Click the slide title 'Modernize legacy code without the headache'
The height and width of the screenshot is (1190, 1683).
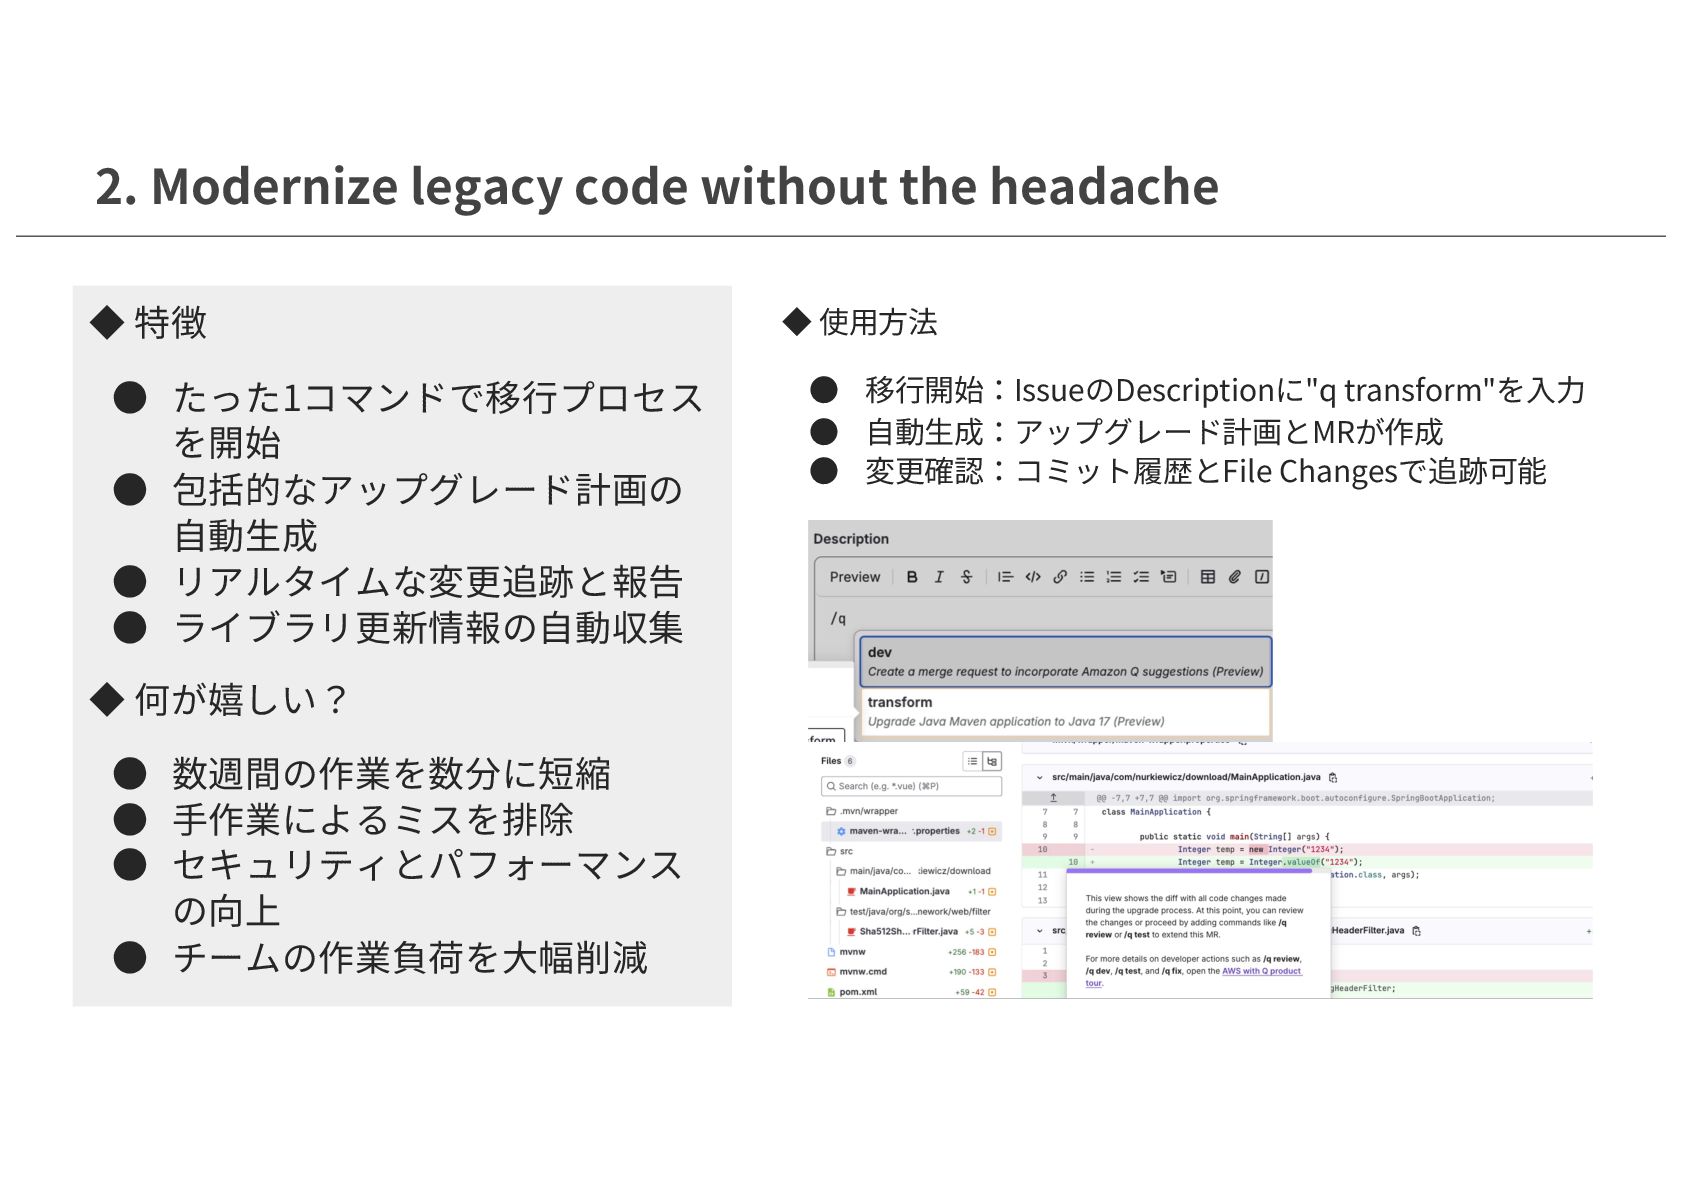click(x=685, y=186)
